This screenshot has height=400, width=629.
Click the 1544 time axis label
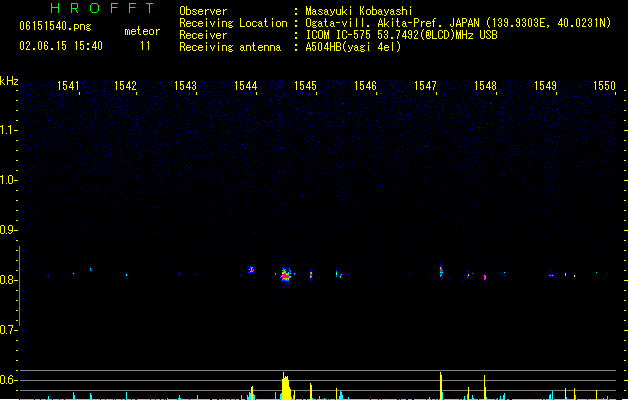246,86
